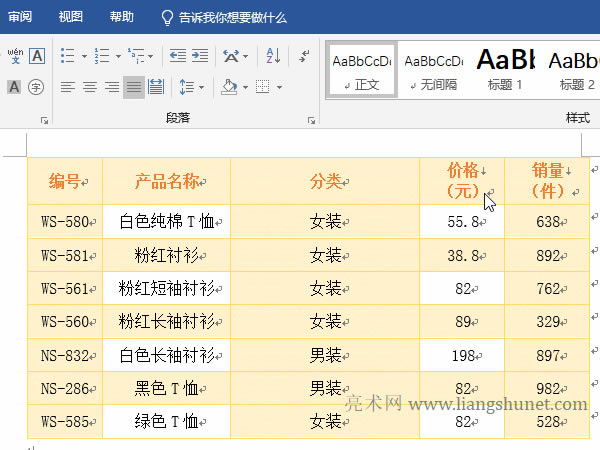This screenshot has width=600, height=450.
Task: Expand the shading color dropdown arrow
Action: (x=244, y=87)
